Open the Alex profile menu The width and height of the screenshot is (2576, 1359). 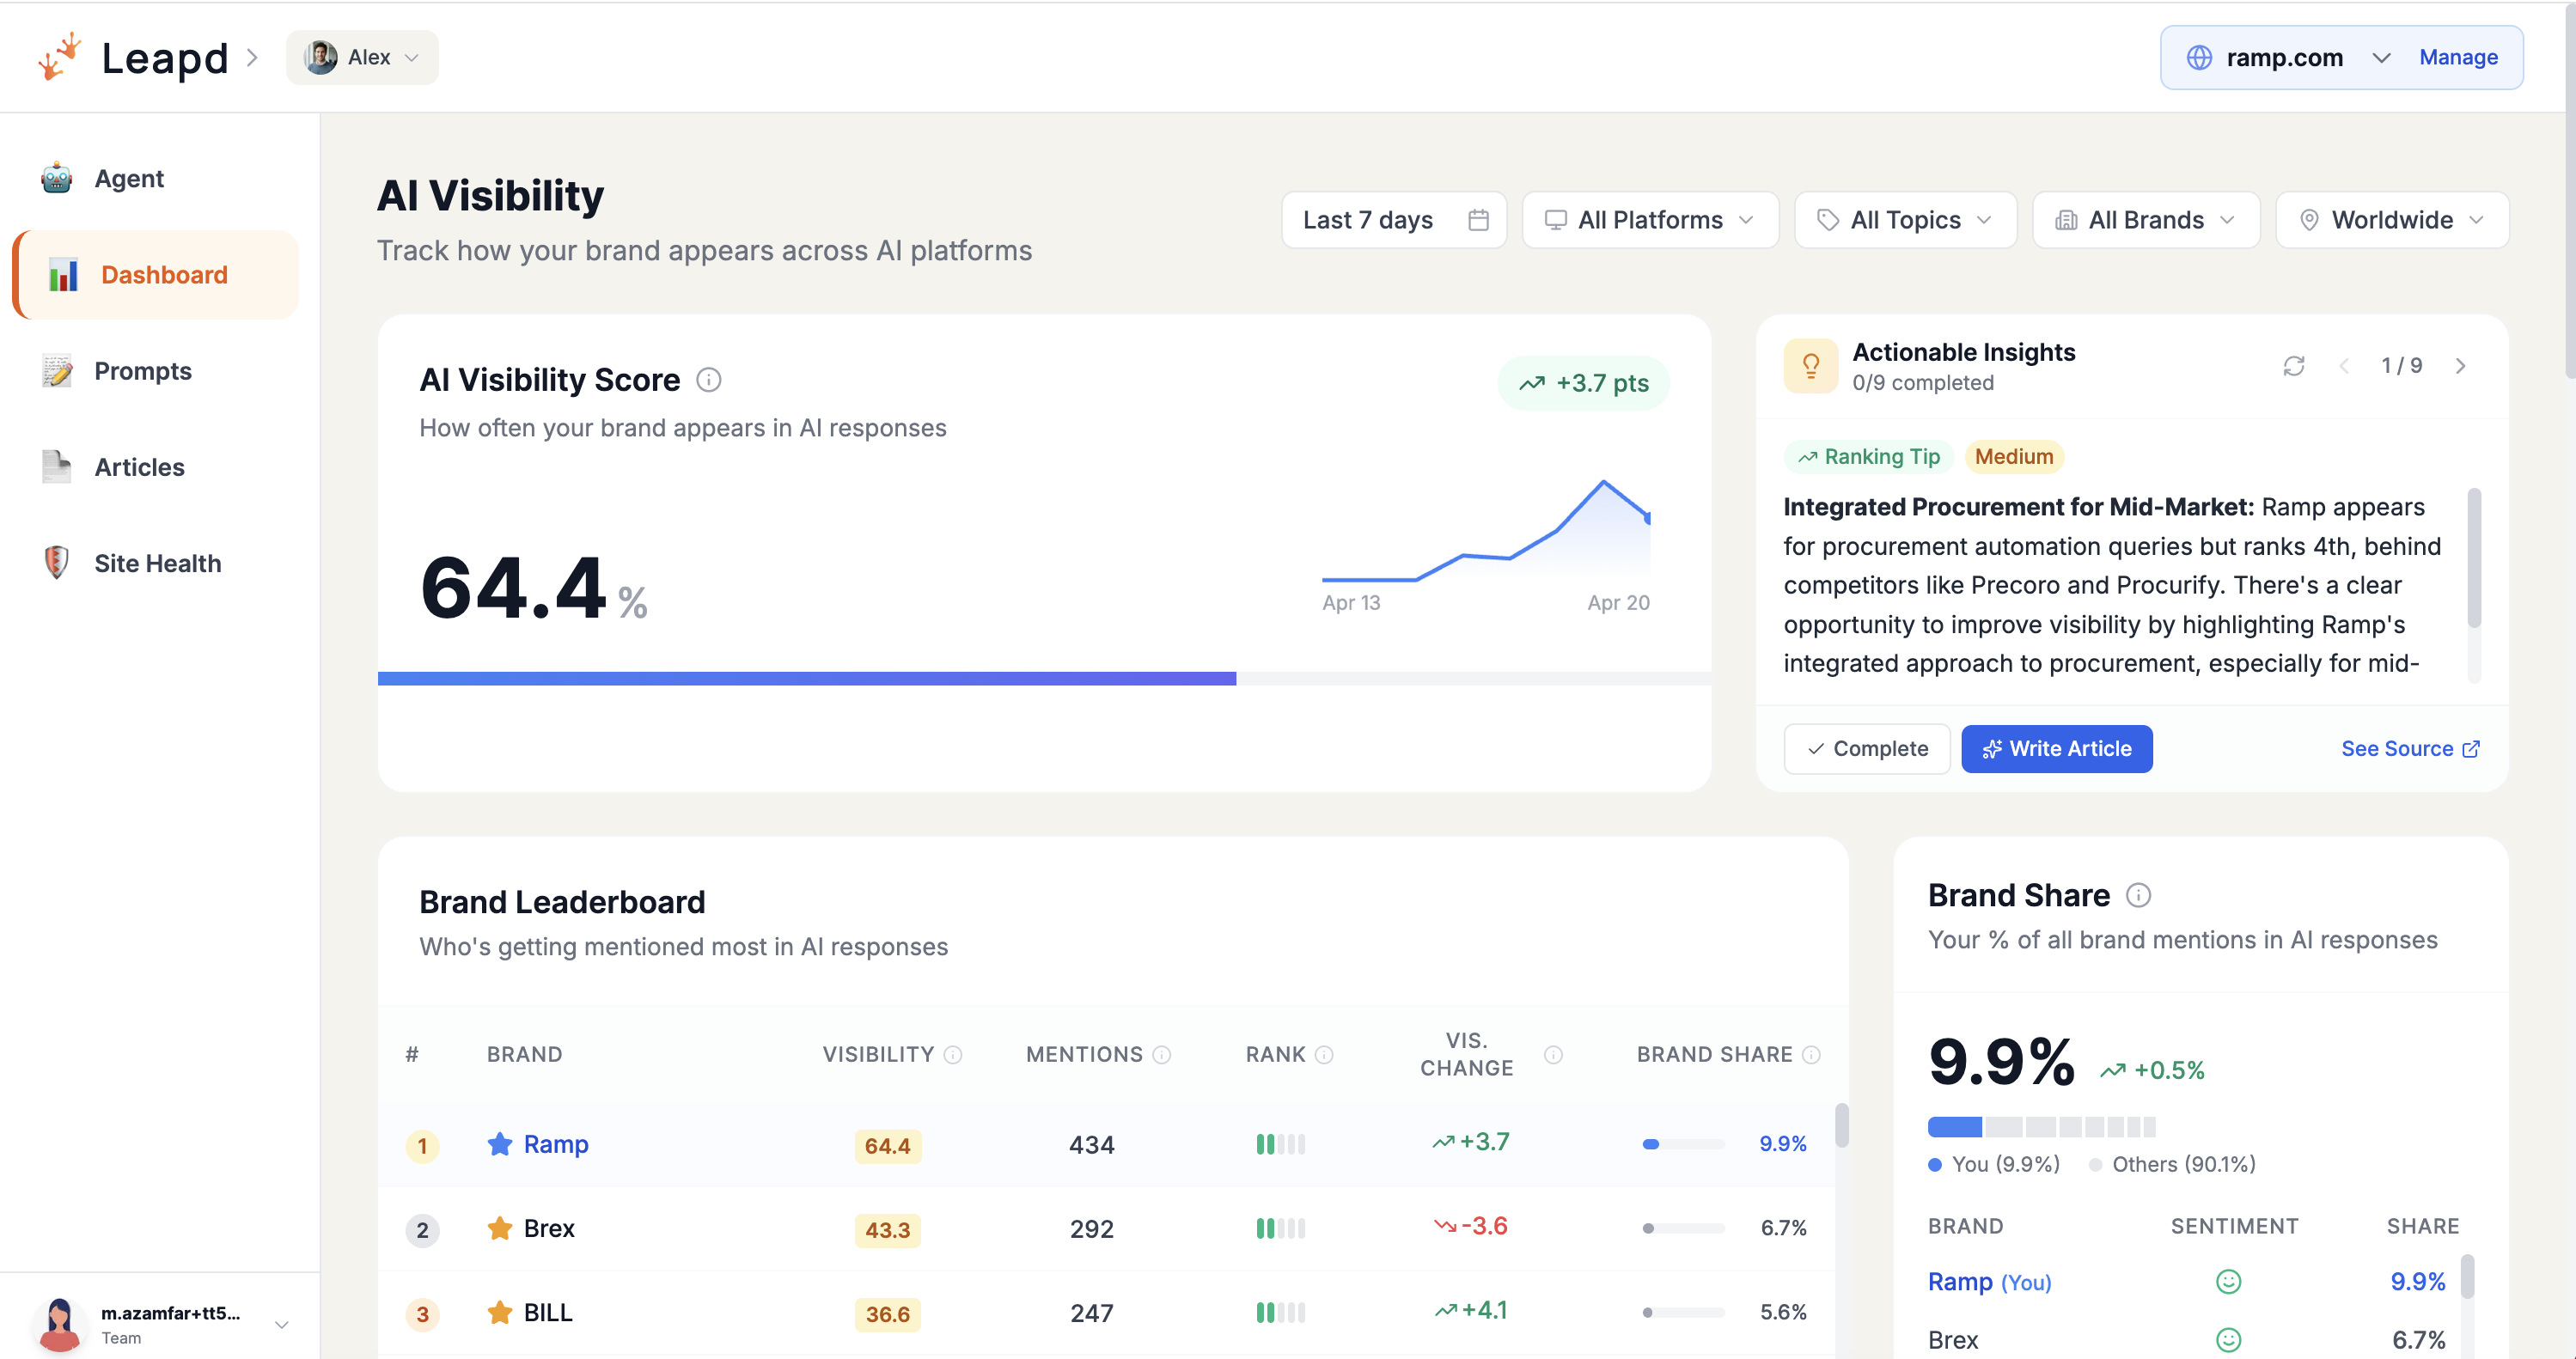point(362,57)
